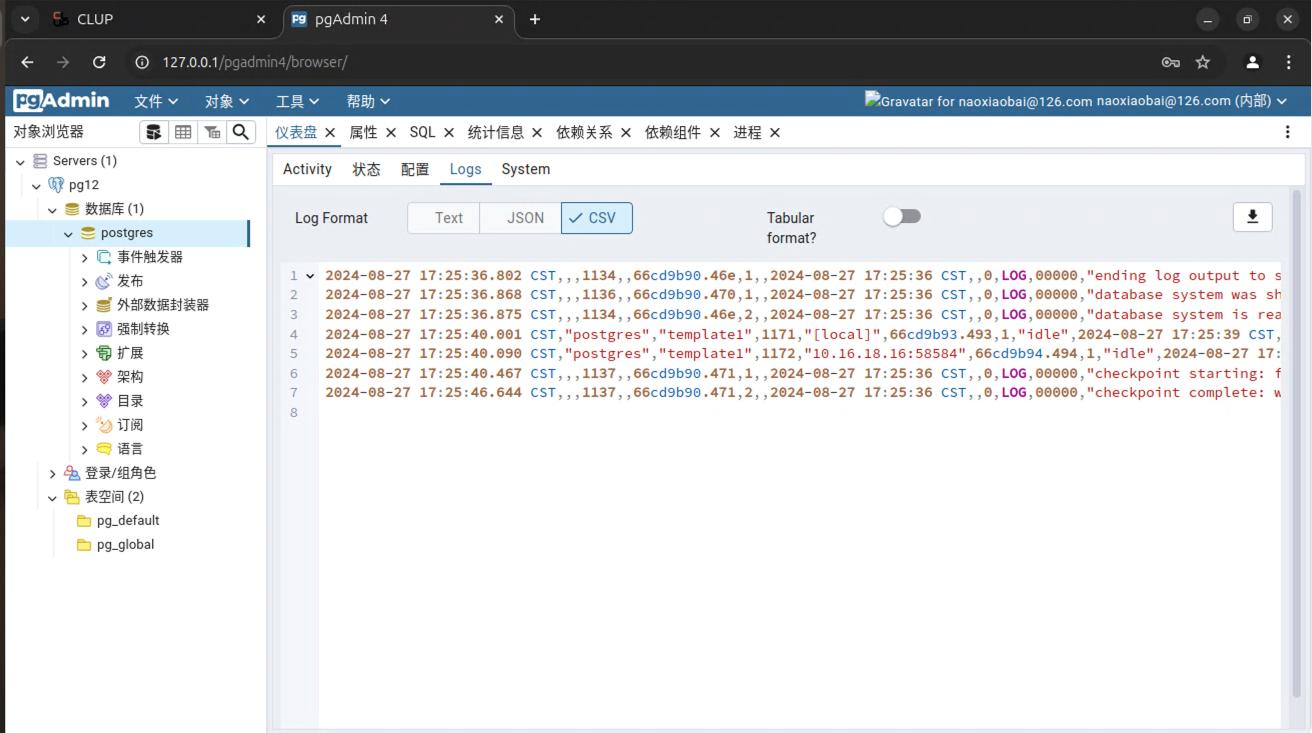Reload the page in Chrome
Image resolution: width=1312 pixels, height=733 pixels.
coord(99,62)
